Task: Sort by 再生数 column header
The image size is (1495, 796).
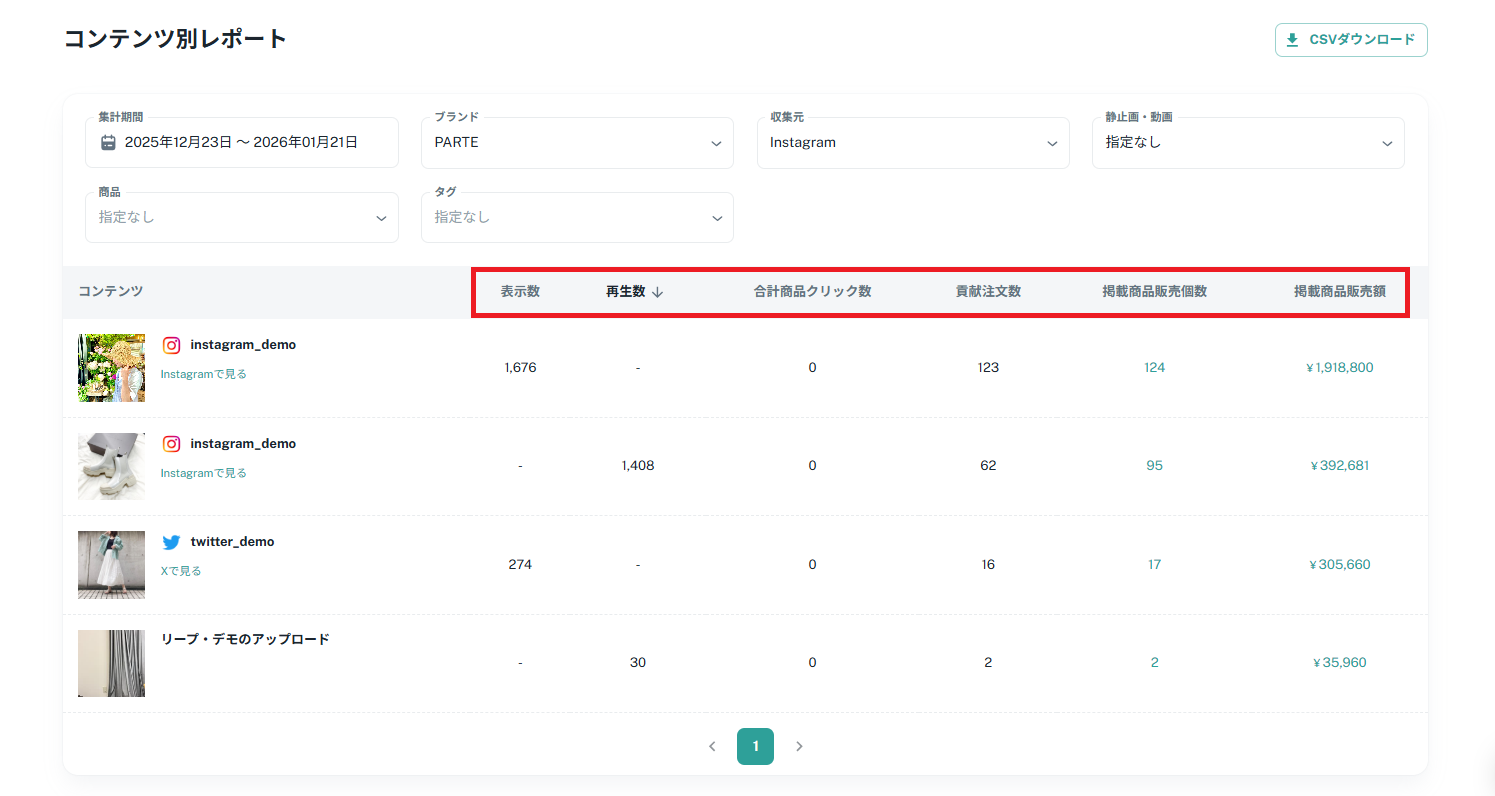Action: coord(635,292)
